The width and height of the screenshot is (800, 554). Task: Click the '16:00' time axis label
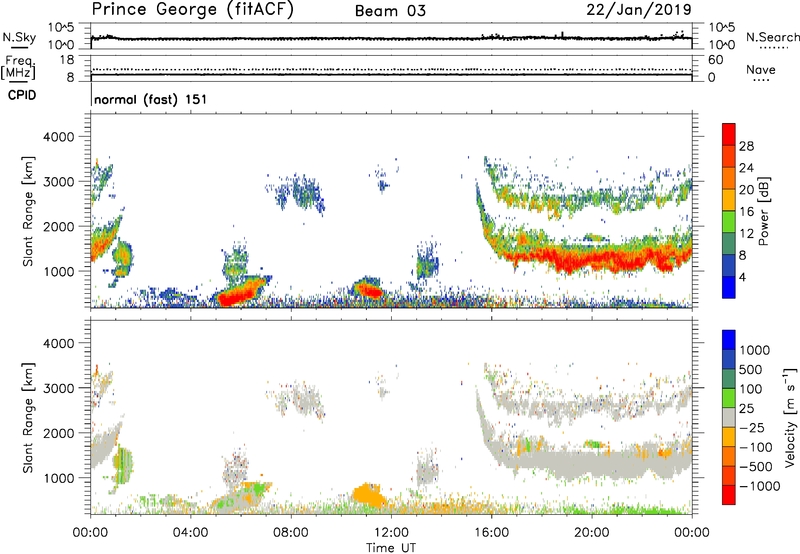coord(491,533)
